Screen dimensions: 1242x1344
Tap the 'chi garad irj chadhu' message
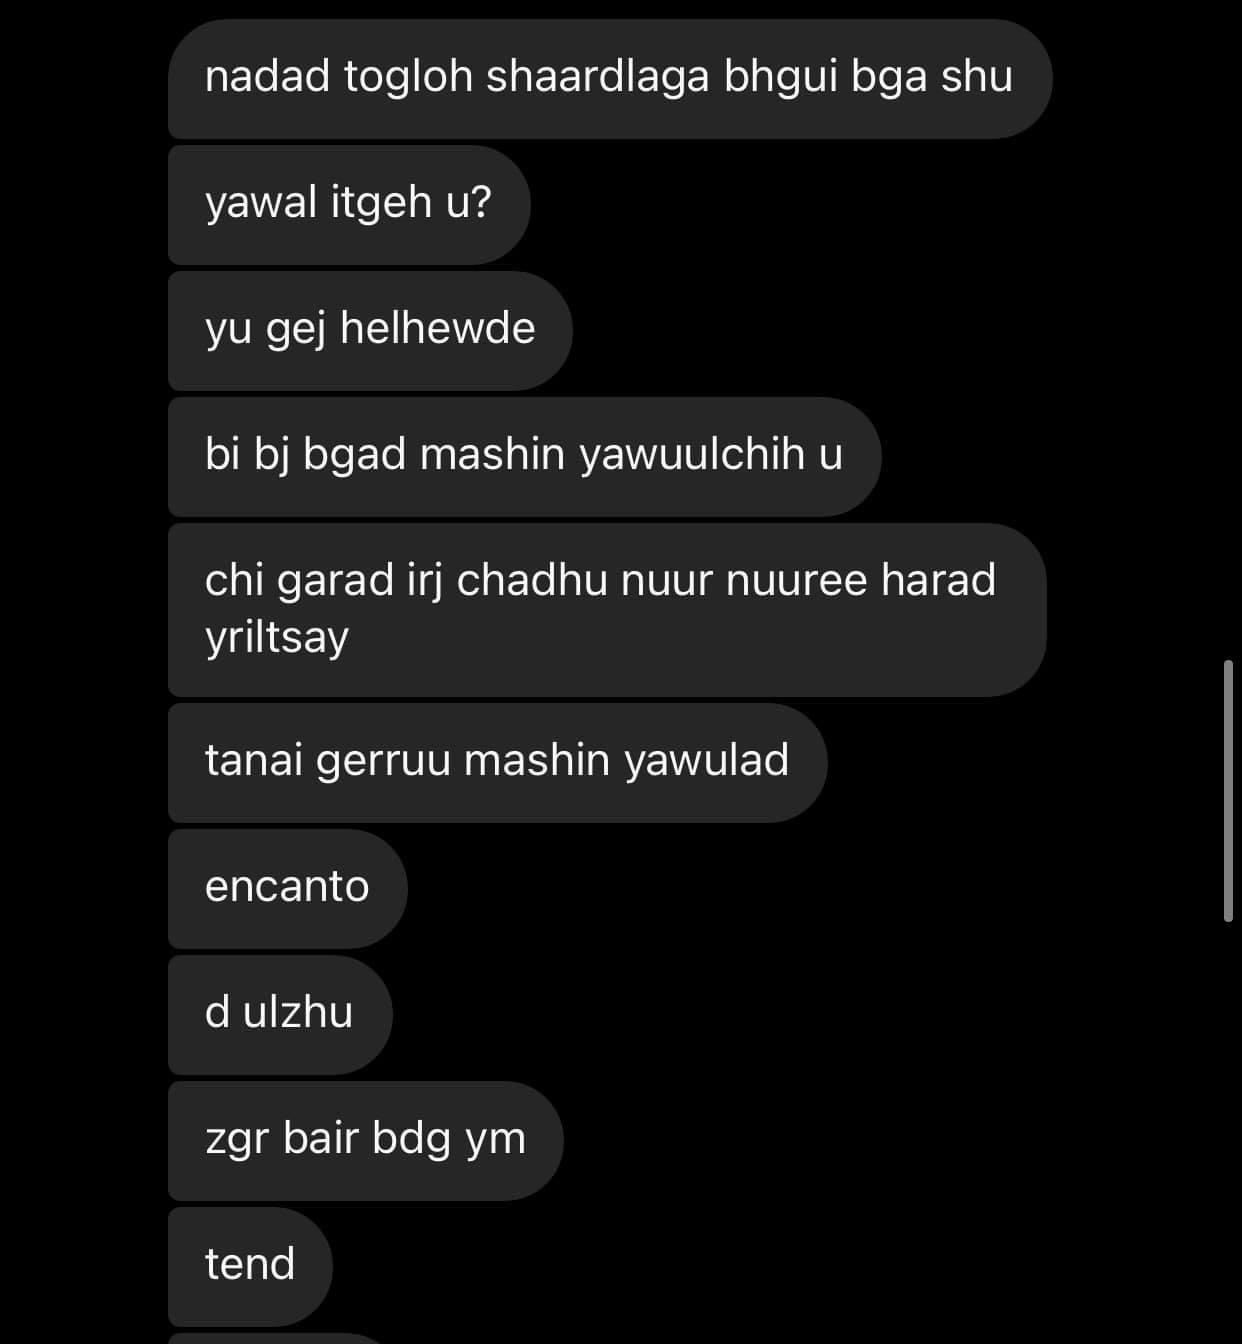coord(607,610)
